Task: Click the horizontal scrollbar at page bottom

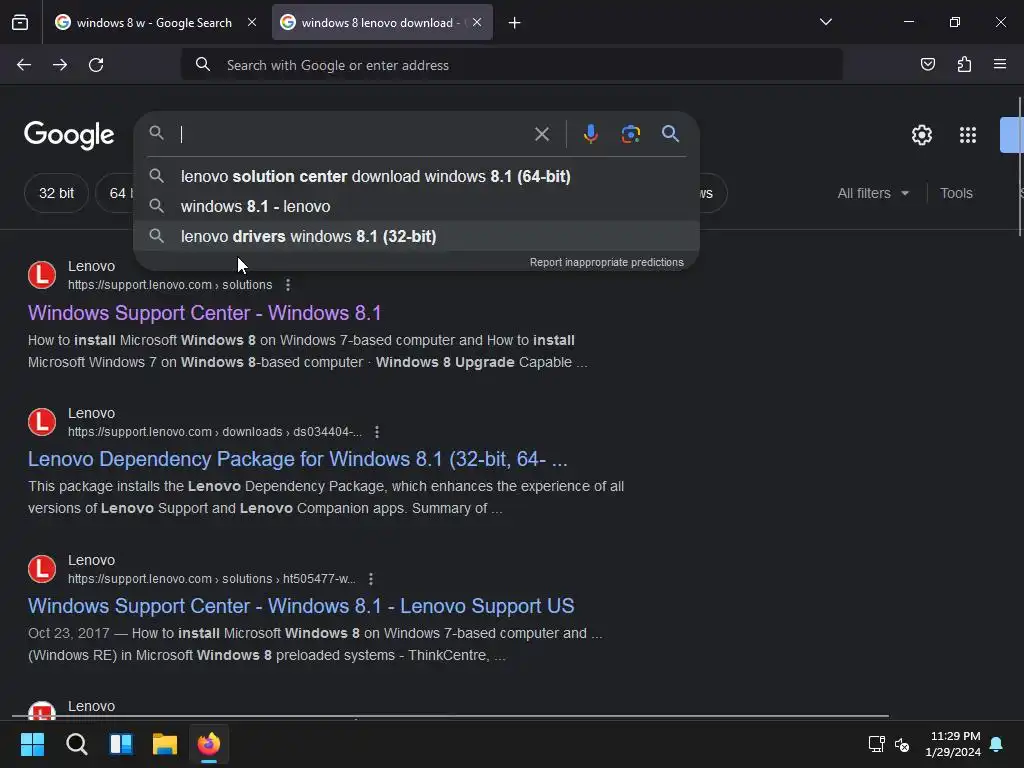Action: click(450, 716)
